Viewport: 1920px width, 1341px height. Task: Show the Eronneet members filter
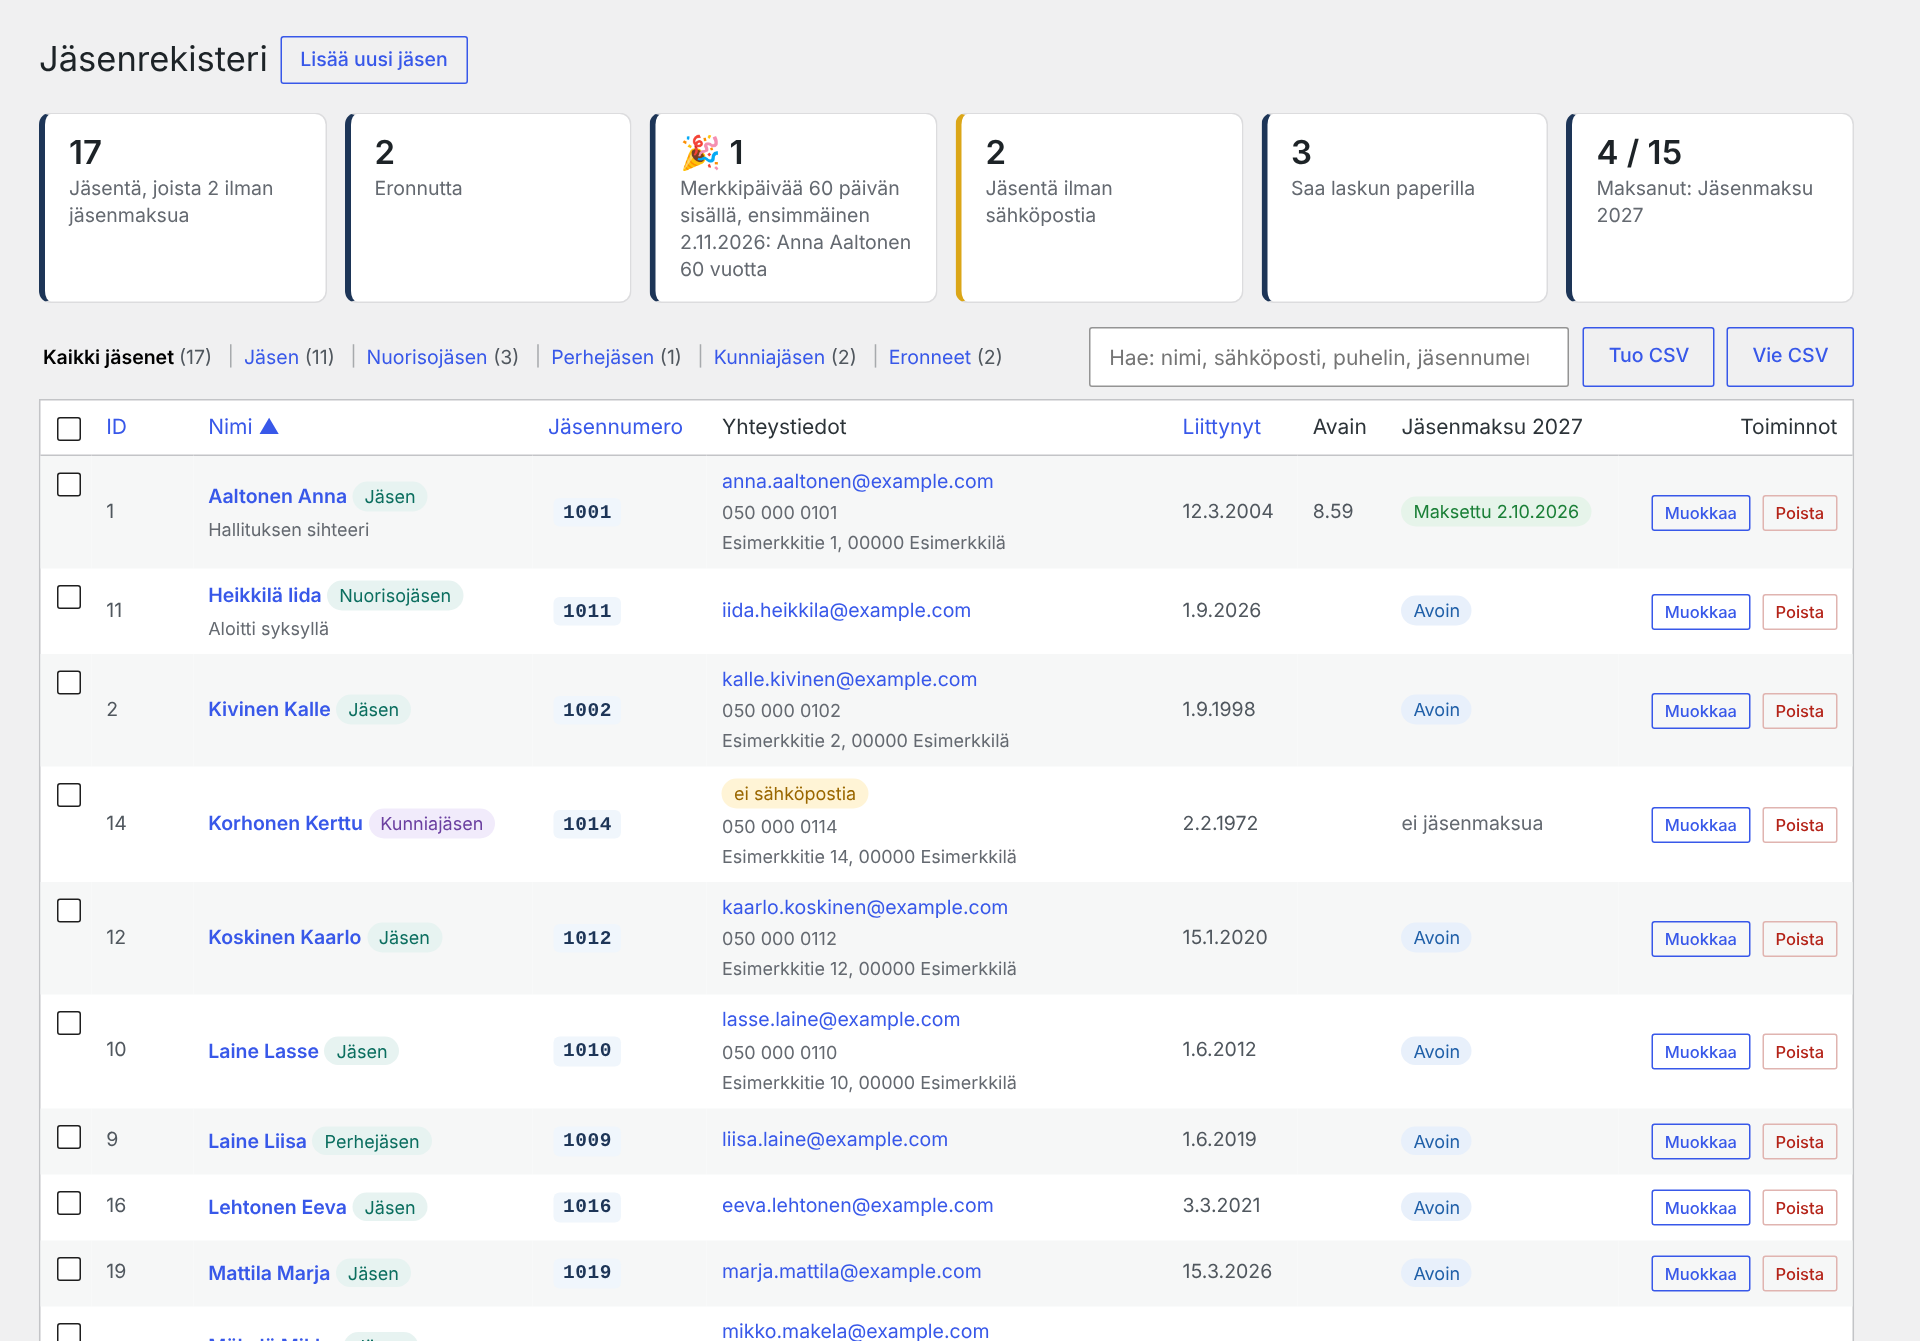(929, 357)
